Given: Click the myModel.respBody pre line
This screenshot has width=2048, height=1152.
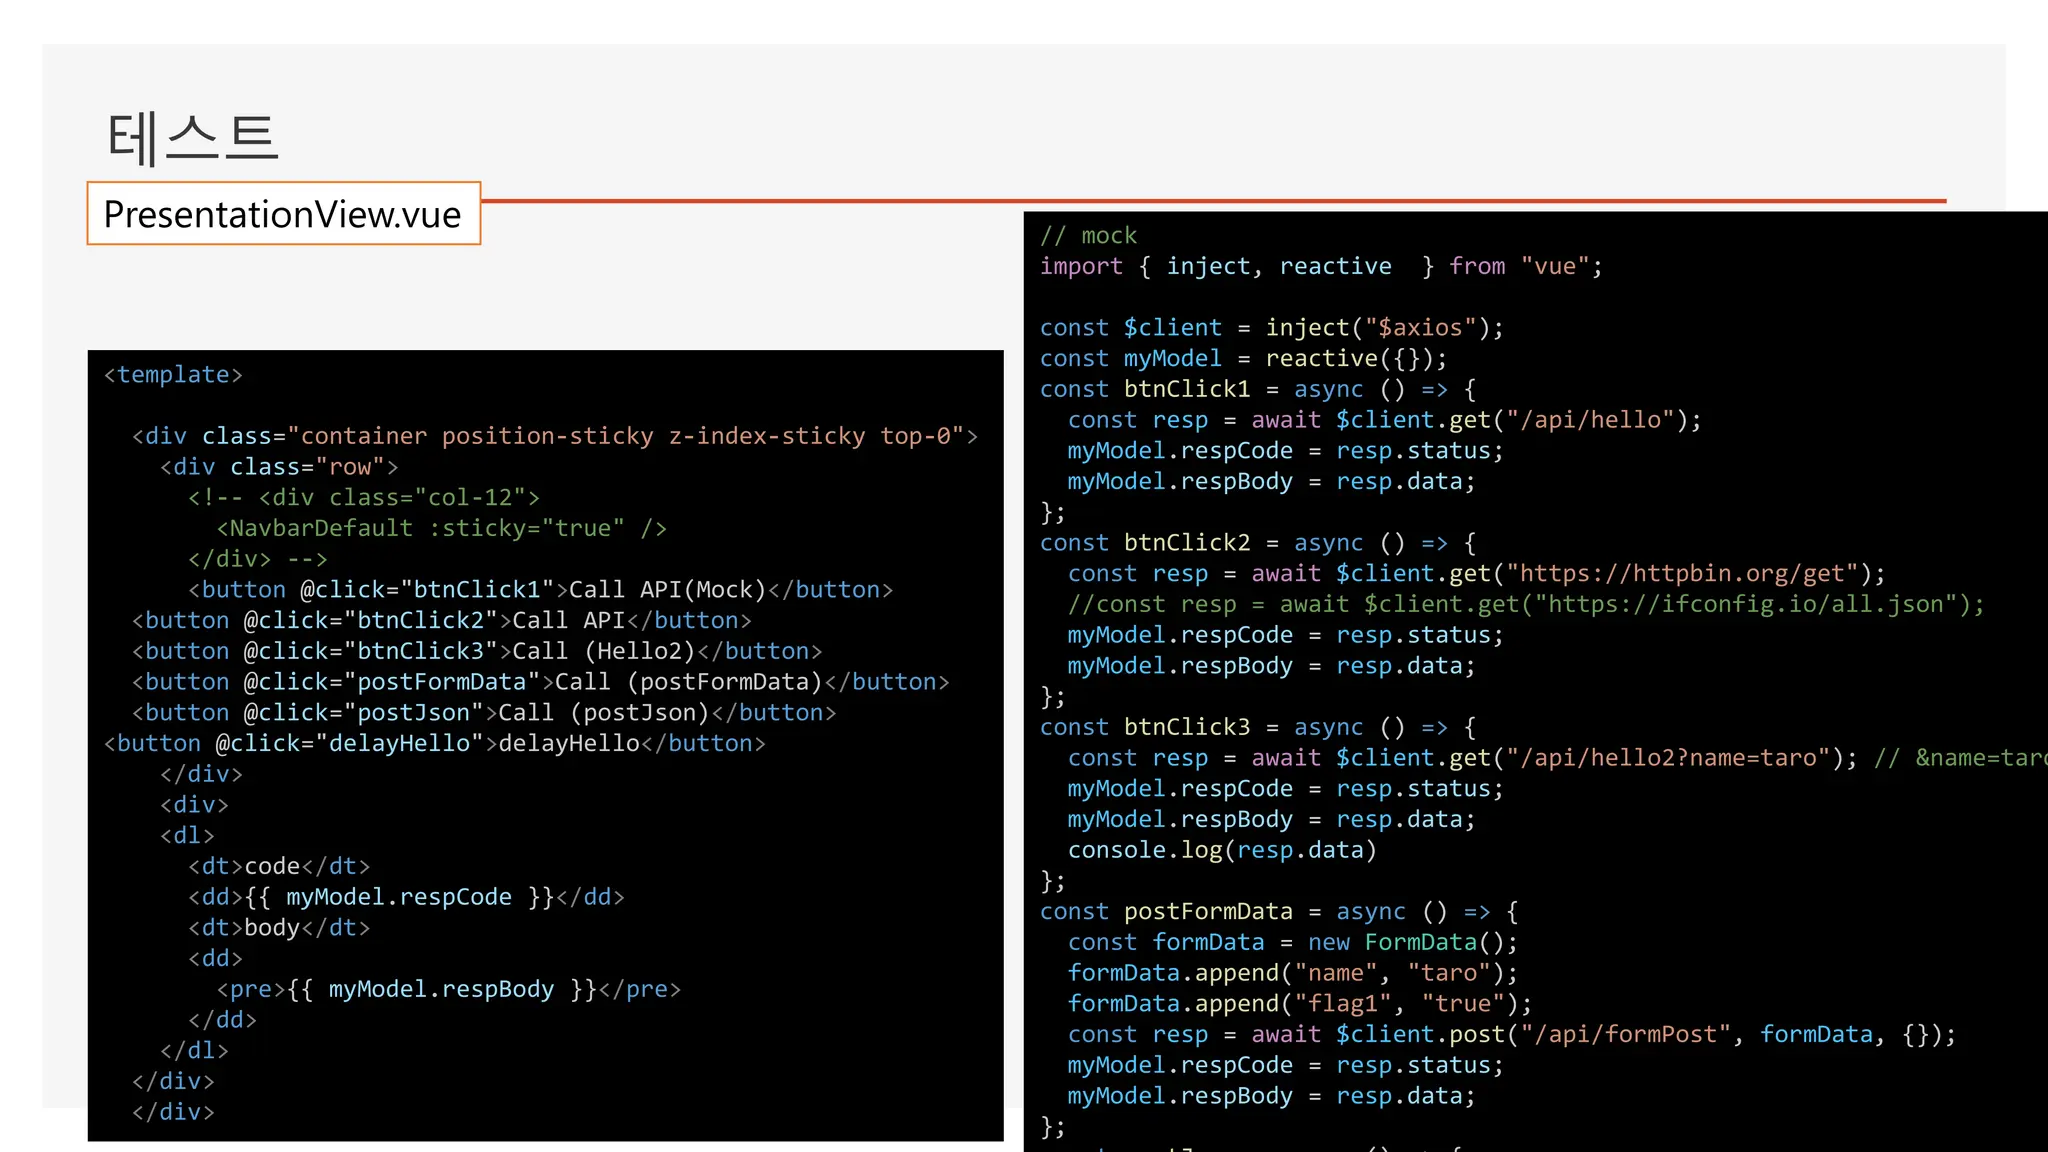Looking at the screenshot, I should [448, 989].
